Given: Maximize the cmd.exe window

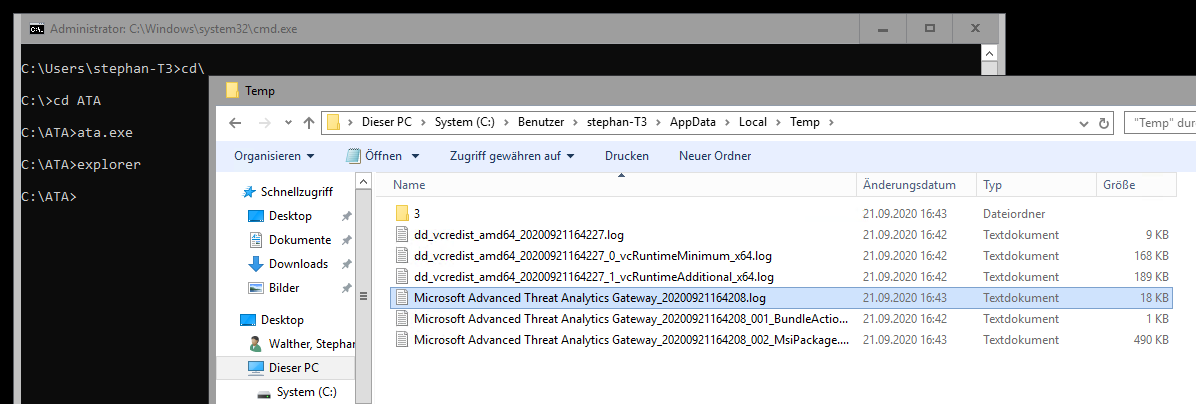Looking at the screenshot, I should [x=930, y=29].
